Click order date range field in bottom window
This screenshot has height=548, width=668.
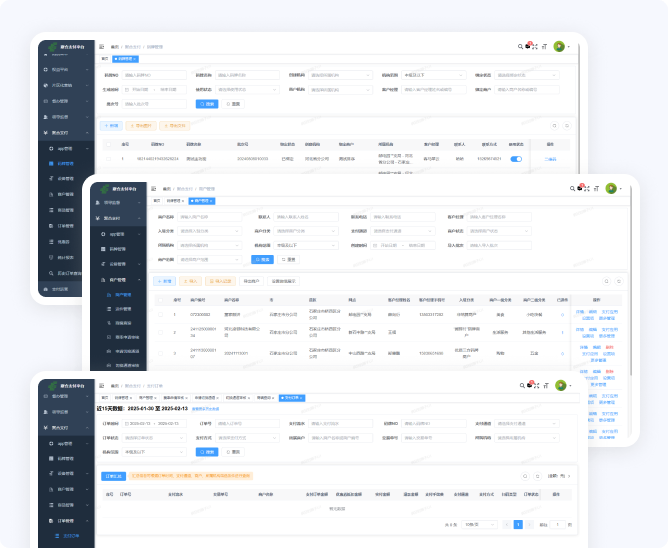pyautogui.click(x=154, y=424)
